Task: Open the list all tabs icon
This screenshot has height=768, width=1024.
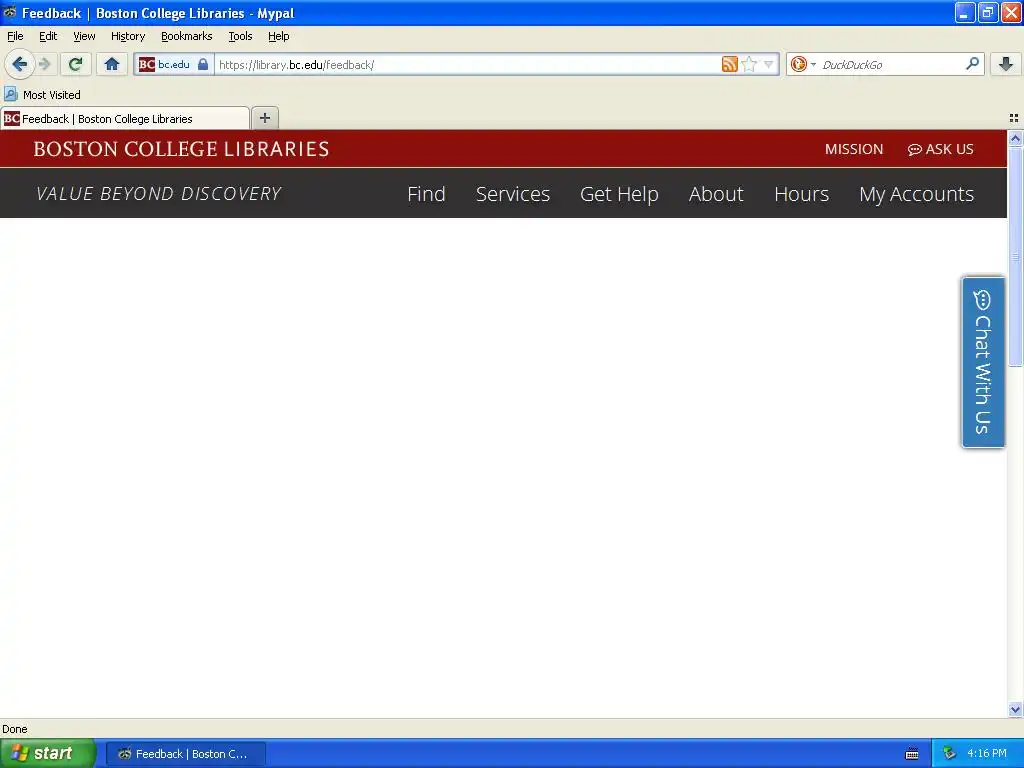Action: click(x=1014, y=118)
